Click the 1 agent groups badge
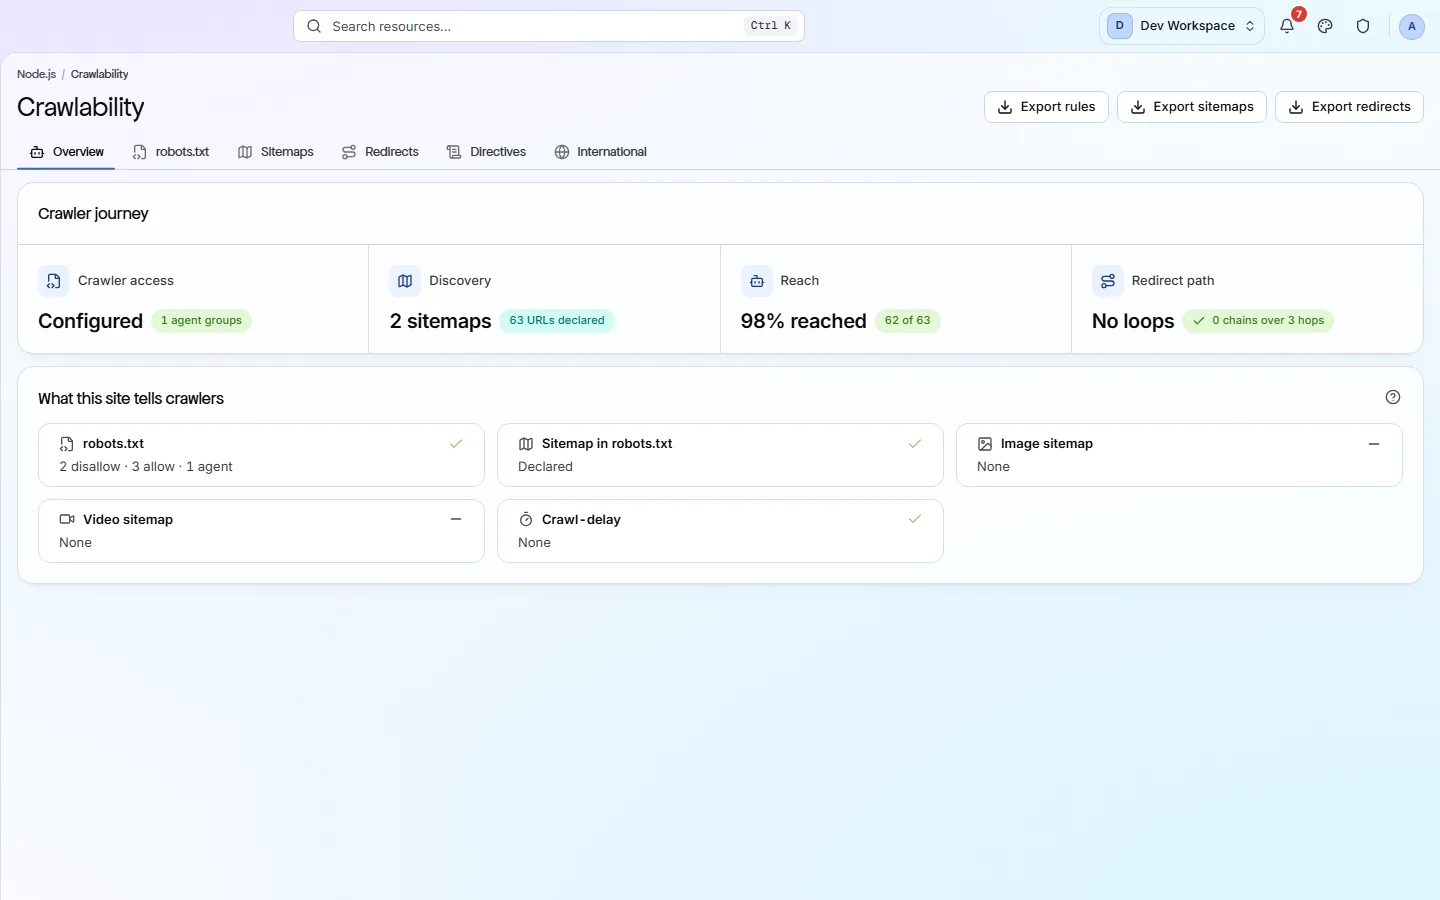Viewport: 1440px width, 900px height. 201,321
